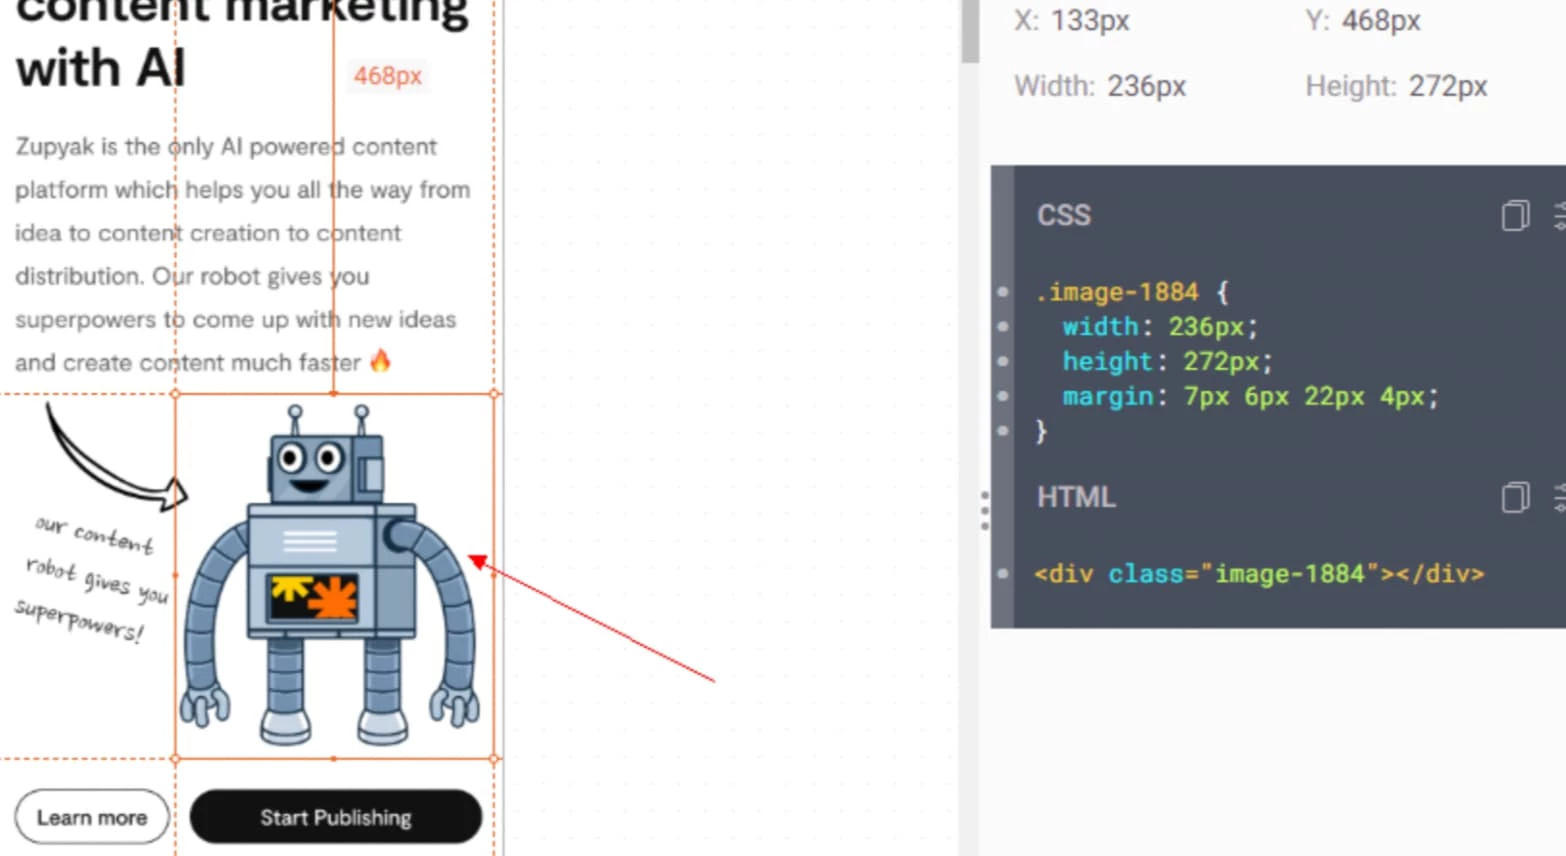Click the top-left selection handle of the robot image

176,394
